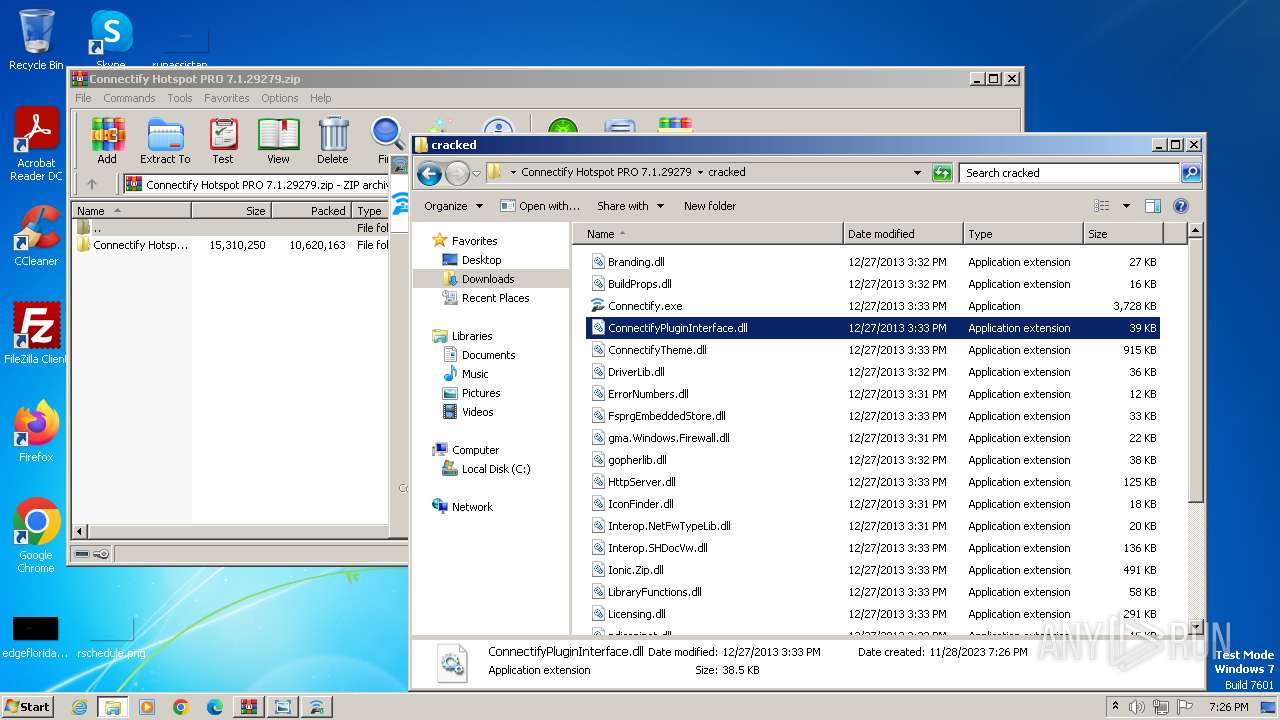Screen dimensions: 1280x720
Task: Sort Explorer files by Type column
Action: pyautogui.click(x=1024, y=234)
